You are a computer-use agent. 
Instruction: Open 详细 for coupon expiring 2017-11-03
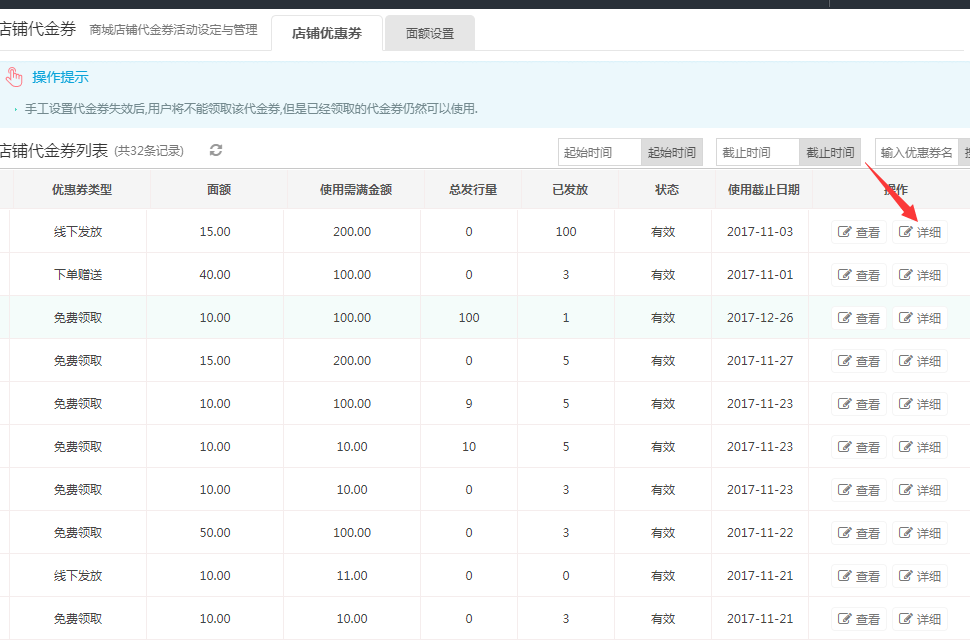point(919,232)
